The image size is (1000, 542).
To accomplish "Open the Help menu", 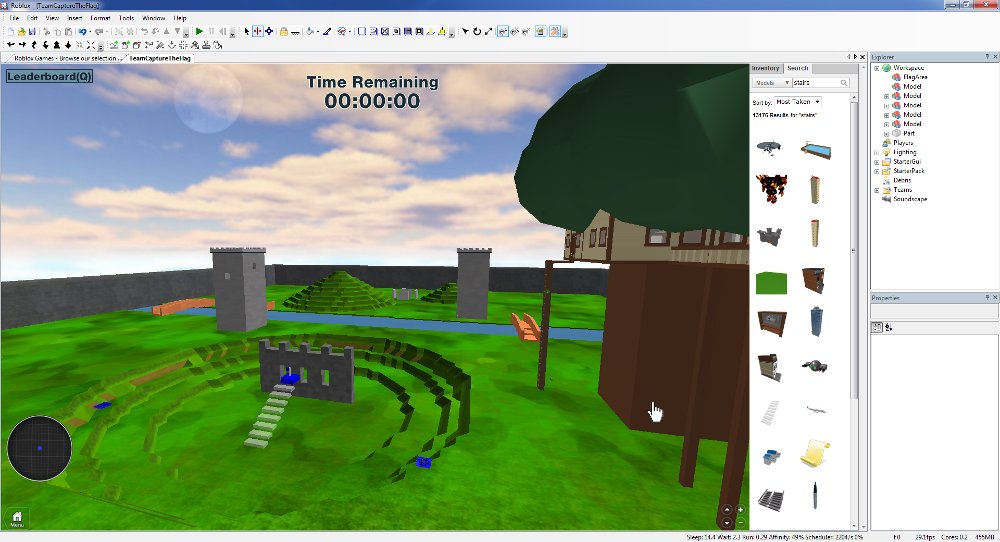I will pos(180,18).
